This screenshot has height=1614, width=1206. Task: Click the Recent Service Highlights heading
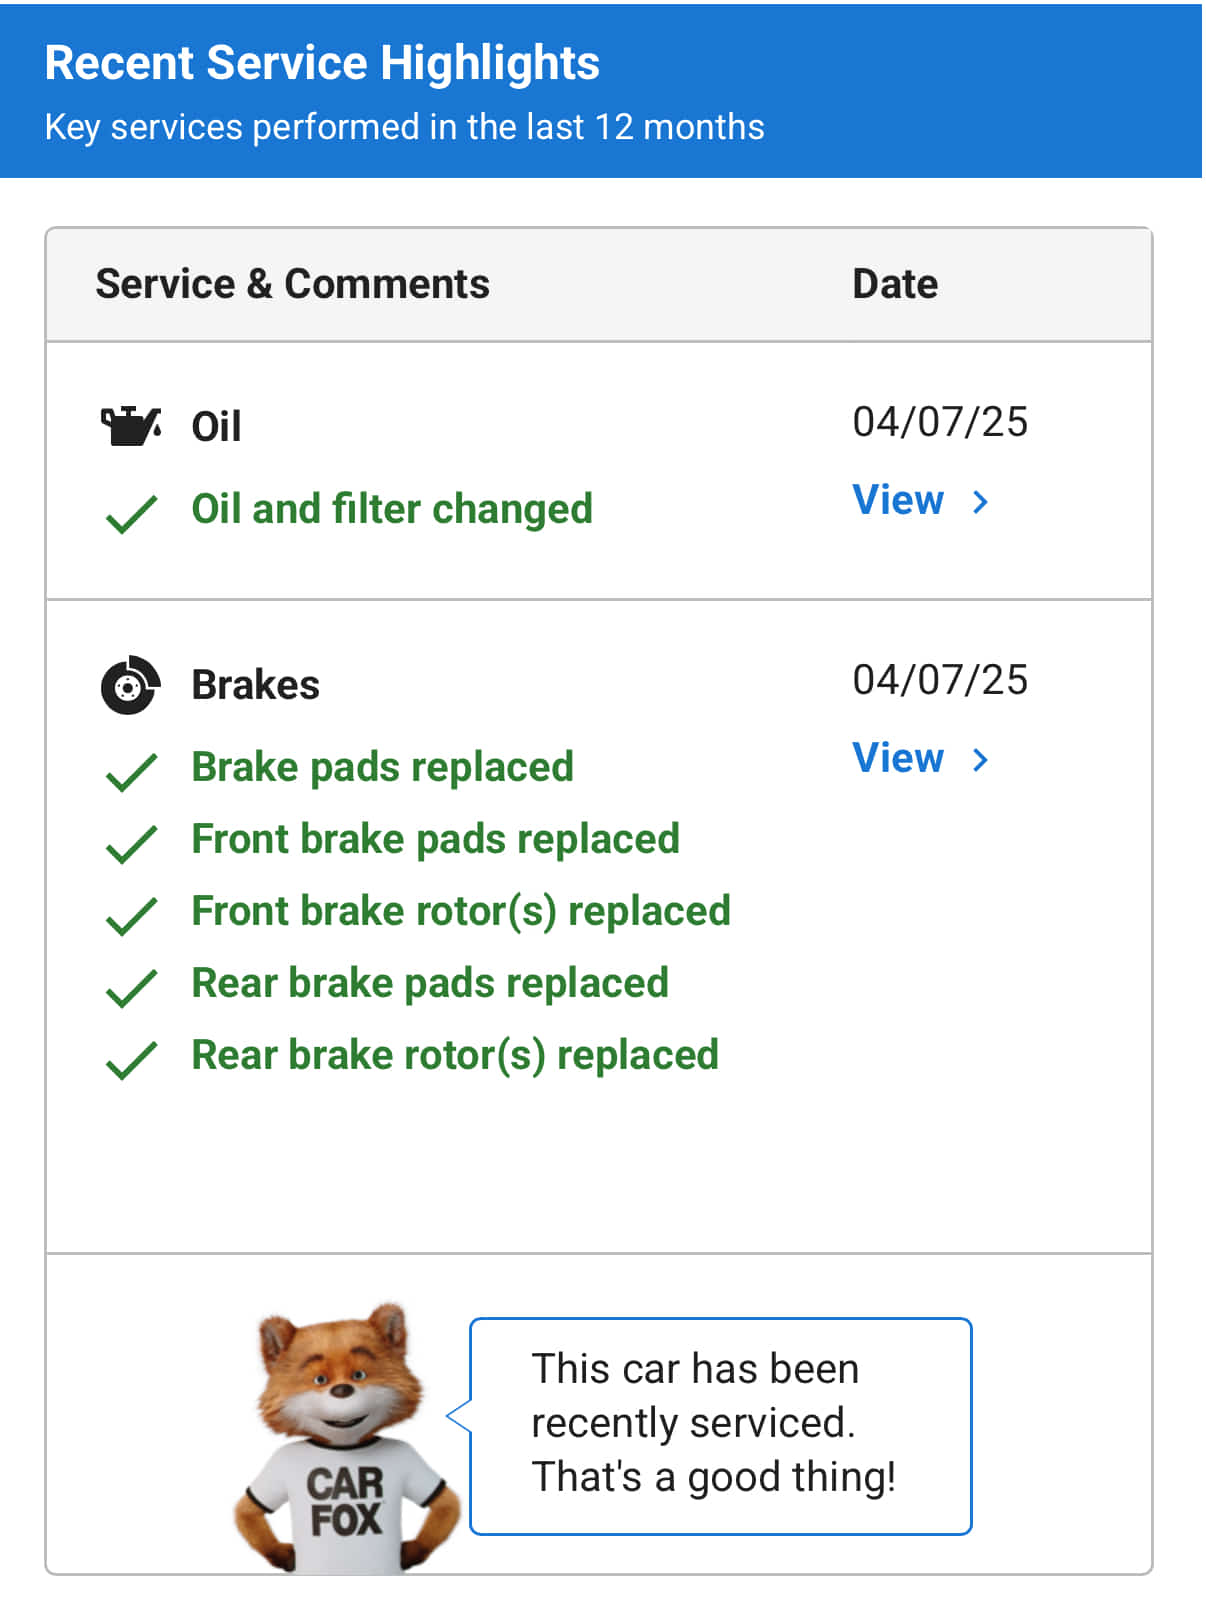tap(322, 63)
